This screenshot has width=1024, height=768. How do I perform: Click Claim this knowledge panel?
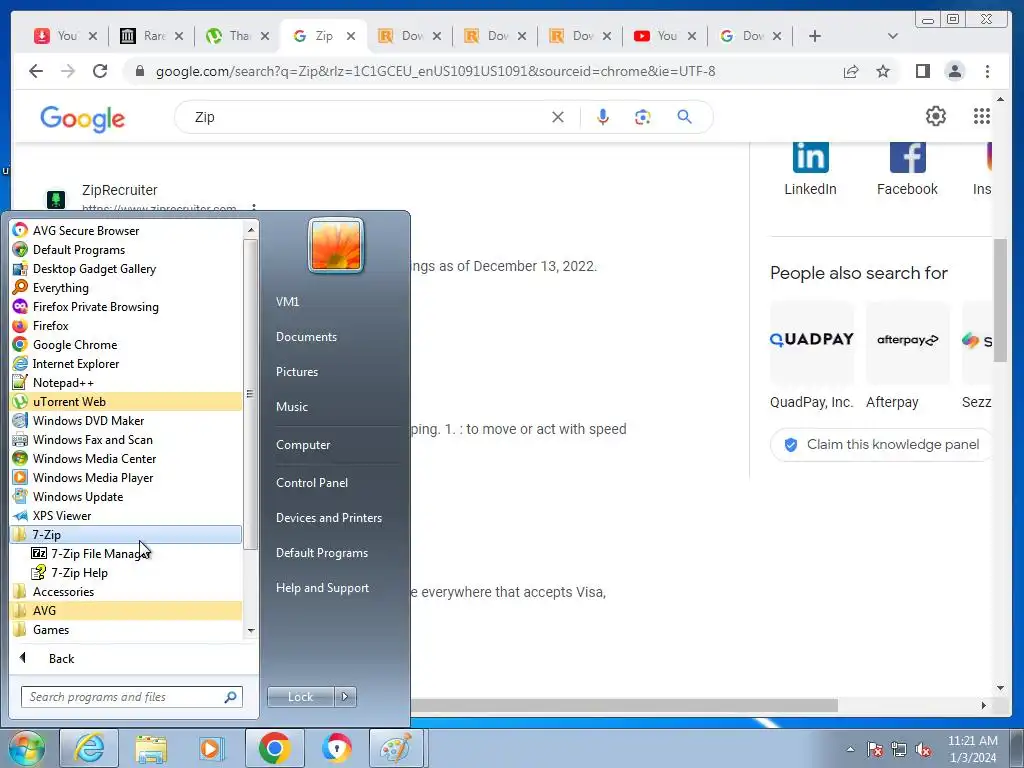point(882,445)
